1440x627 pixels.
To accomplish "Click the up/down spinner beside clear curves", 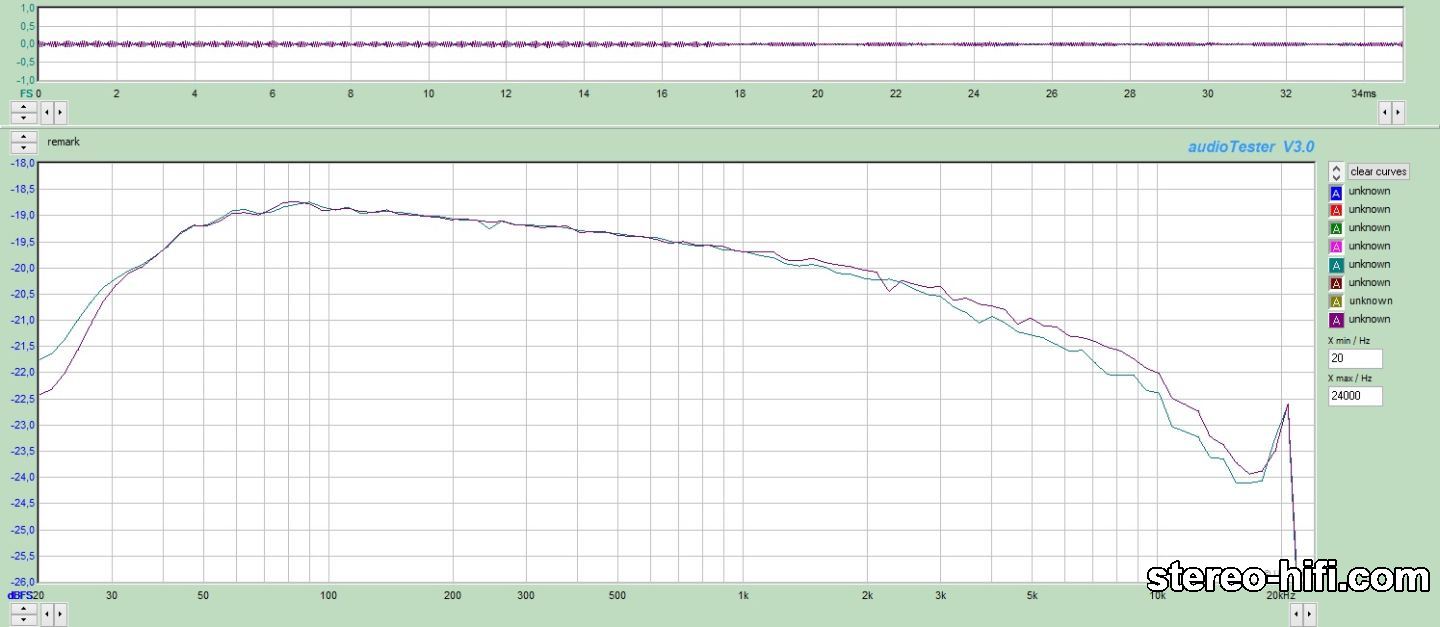I will click(1335, 172).
